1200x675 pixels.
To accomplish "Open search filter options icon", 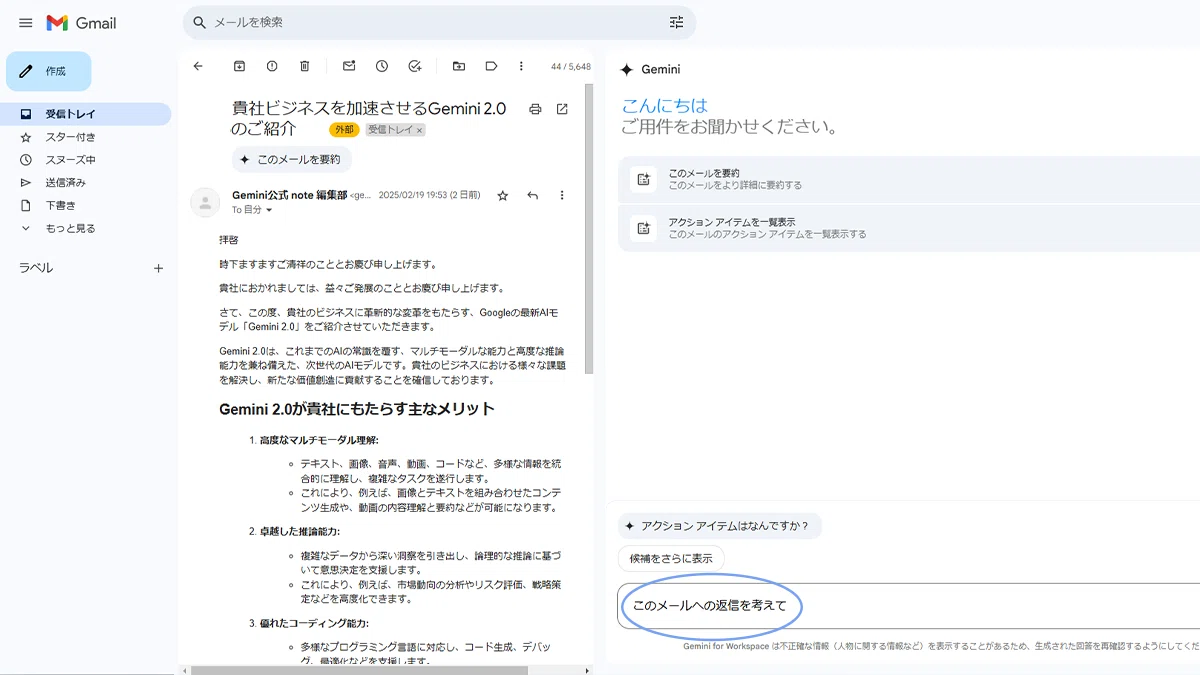I will pos(676,22).
